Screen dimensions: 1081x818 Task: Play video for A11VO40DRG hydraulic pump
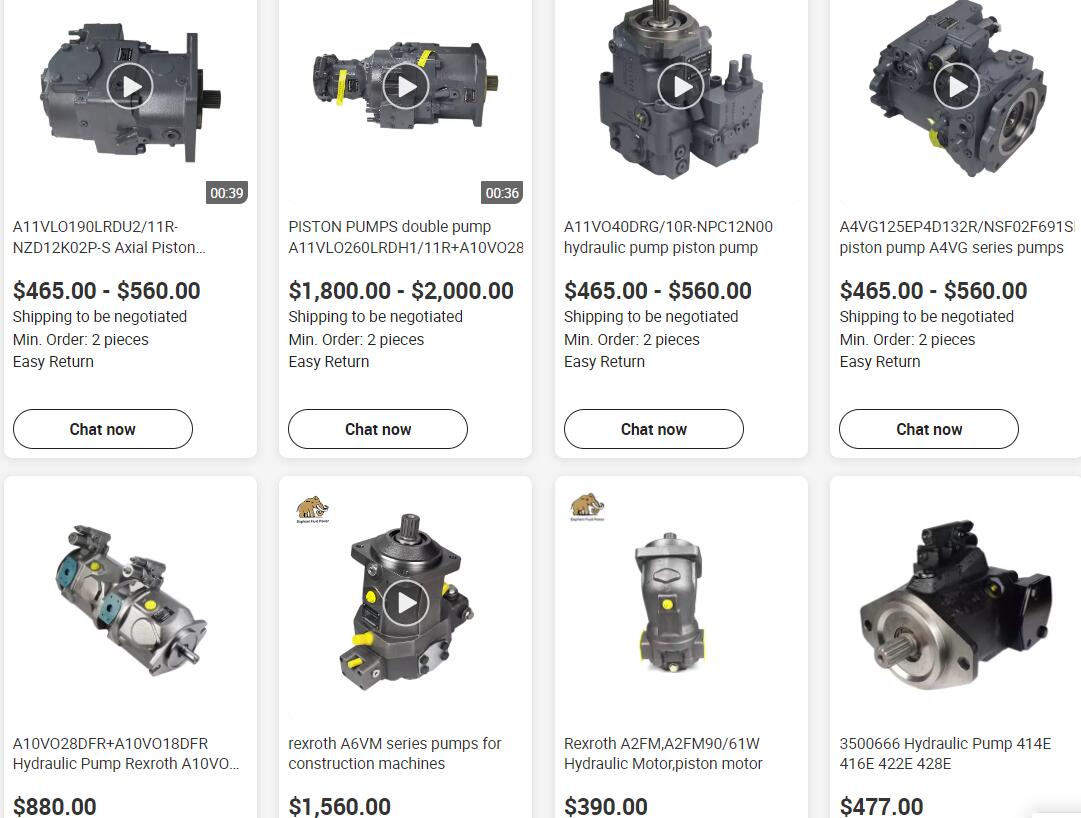pyautogui.click(x=681, y=87)
